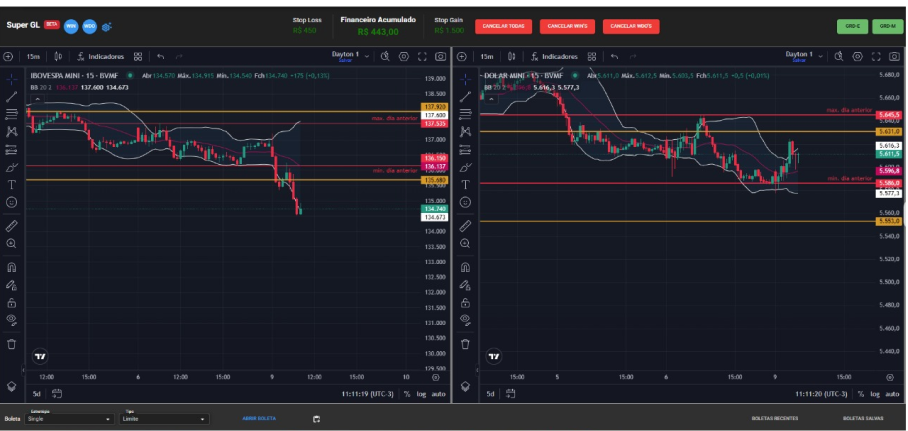
Task: Open Indicadores menu on DOLAR chart
Action: pos(555,57)
